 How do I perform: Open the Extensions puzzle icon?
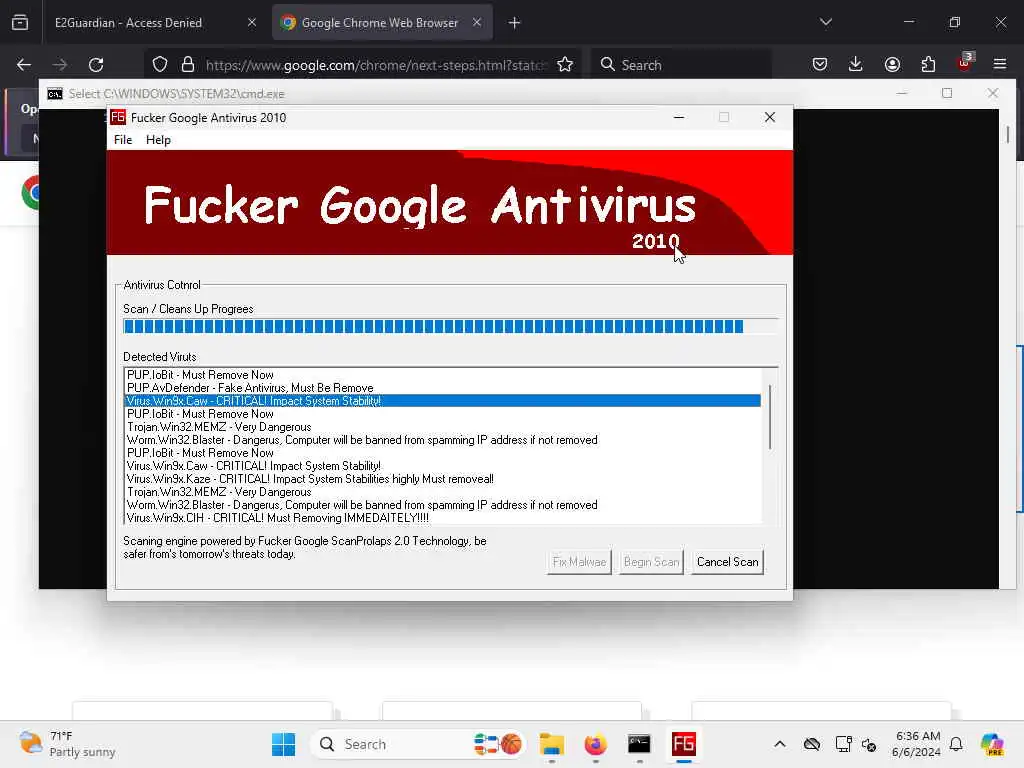pyautogui.click(x=928, y=65)
